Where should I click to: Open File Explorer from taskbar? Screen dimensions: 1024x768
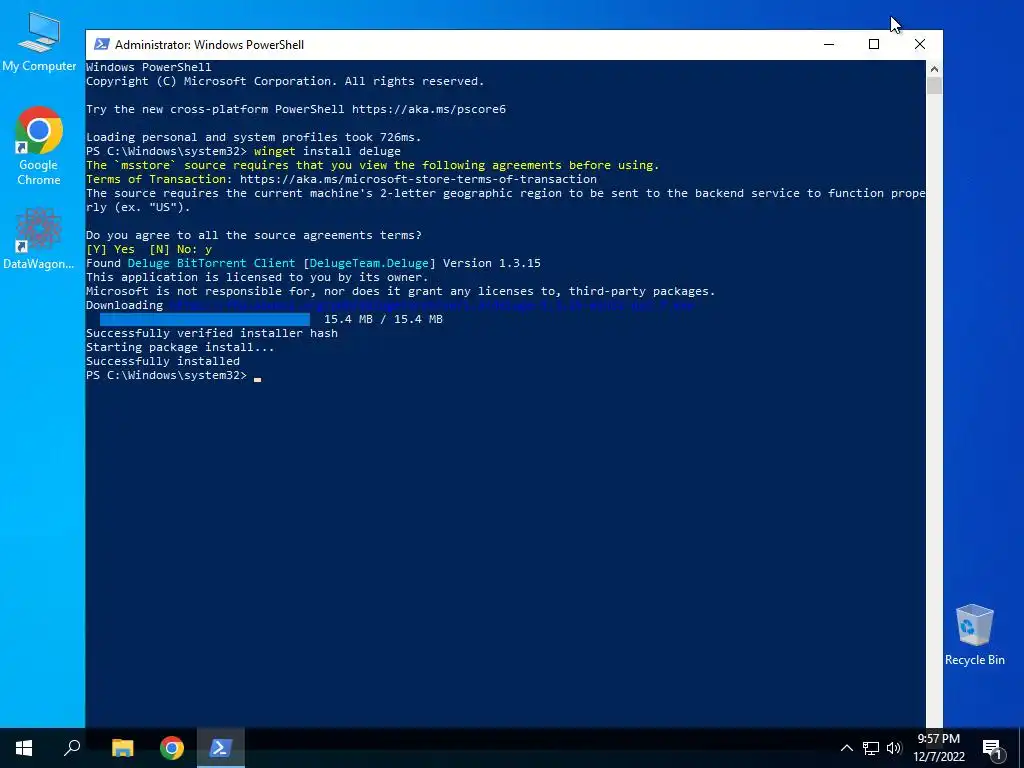pyautogui.click(x=123, y=748)
